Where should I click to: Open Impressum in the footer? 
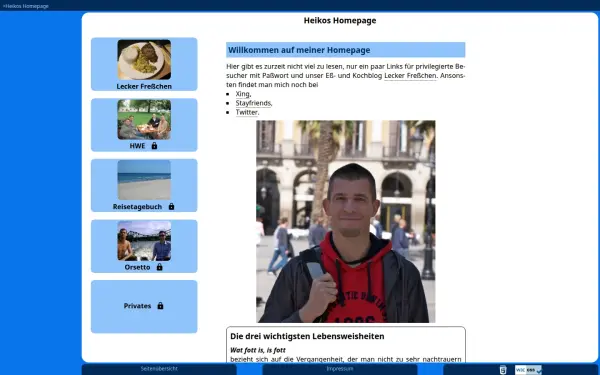[340, 369]
